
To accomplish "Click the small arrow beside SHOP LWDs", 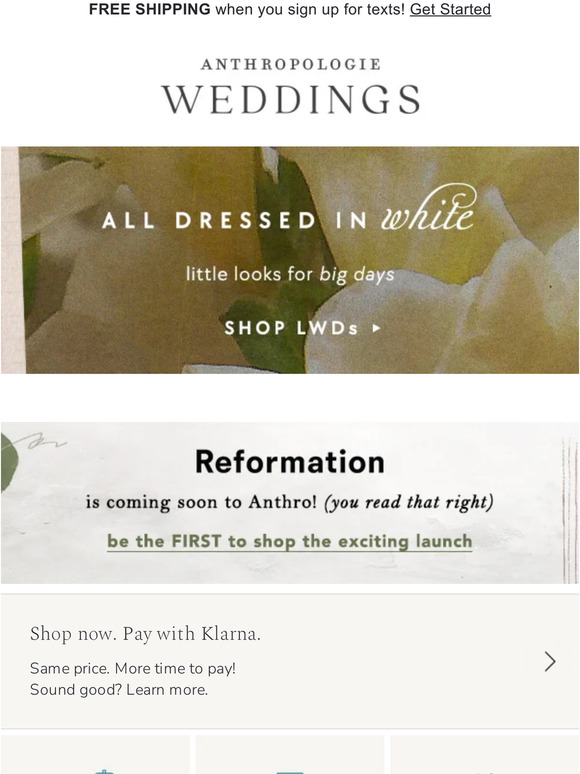I will pos(376,328).
